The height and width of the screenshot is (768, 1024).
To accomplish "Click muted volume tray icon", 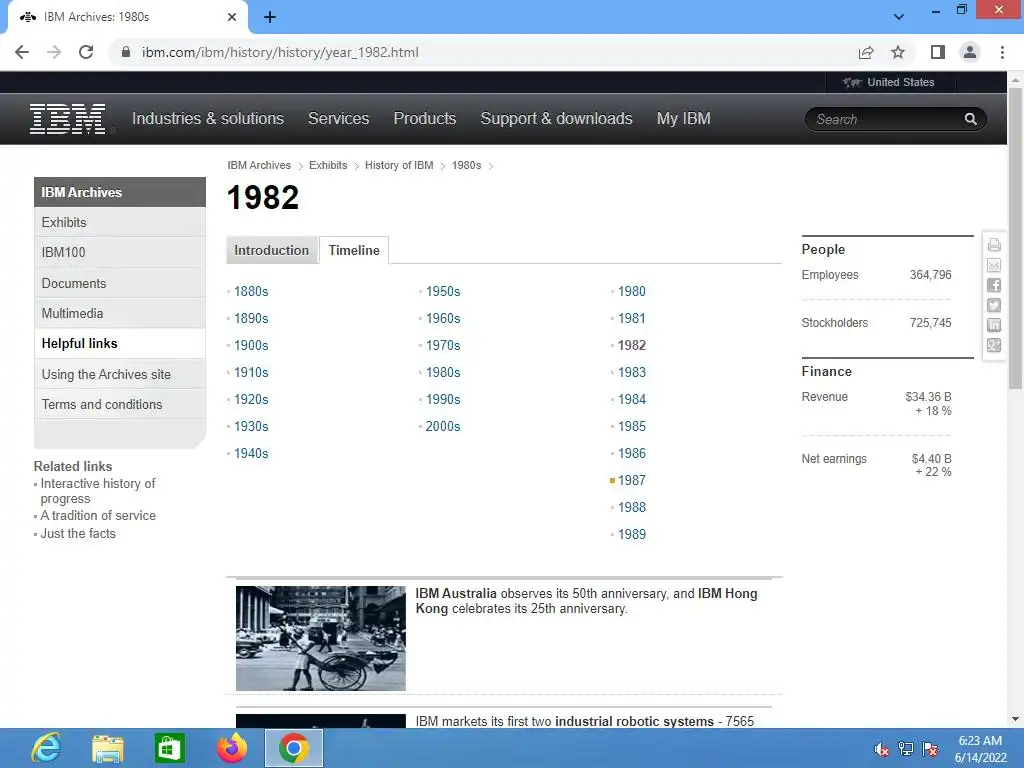I will pyautogui.click(x=881, y=749).
